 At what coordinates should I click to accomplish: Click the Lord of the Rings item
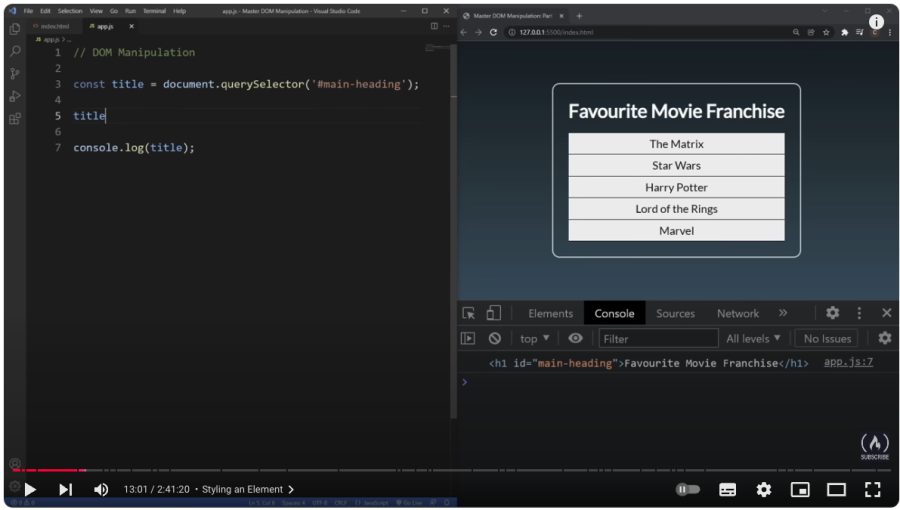click(676, 209)
